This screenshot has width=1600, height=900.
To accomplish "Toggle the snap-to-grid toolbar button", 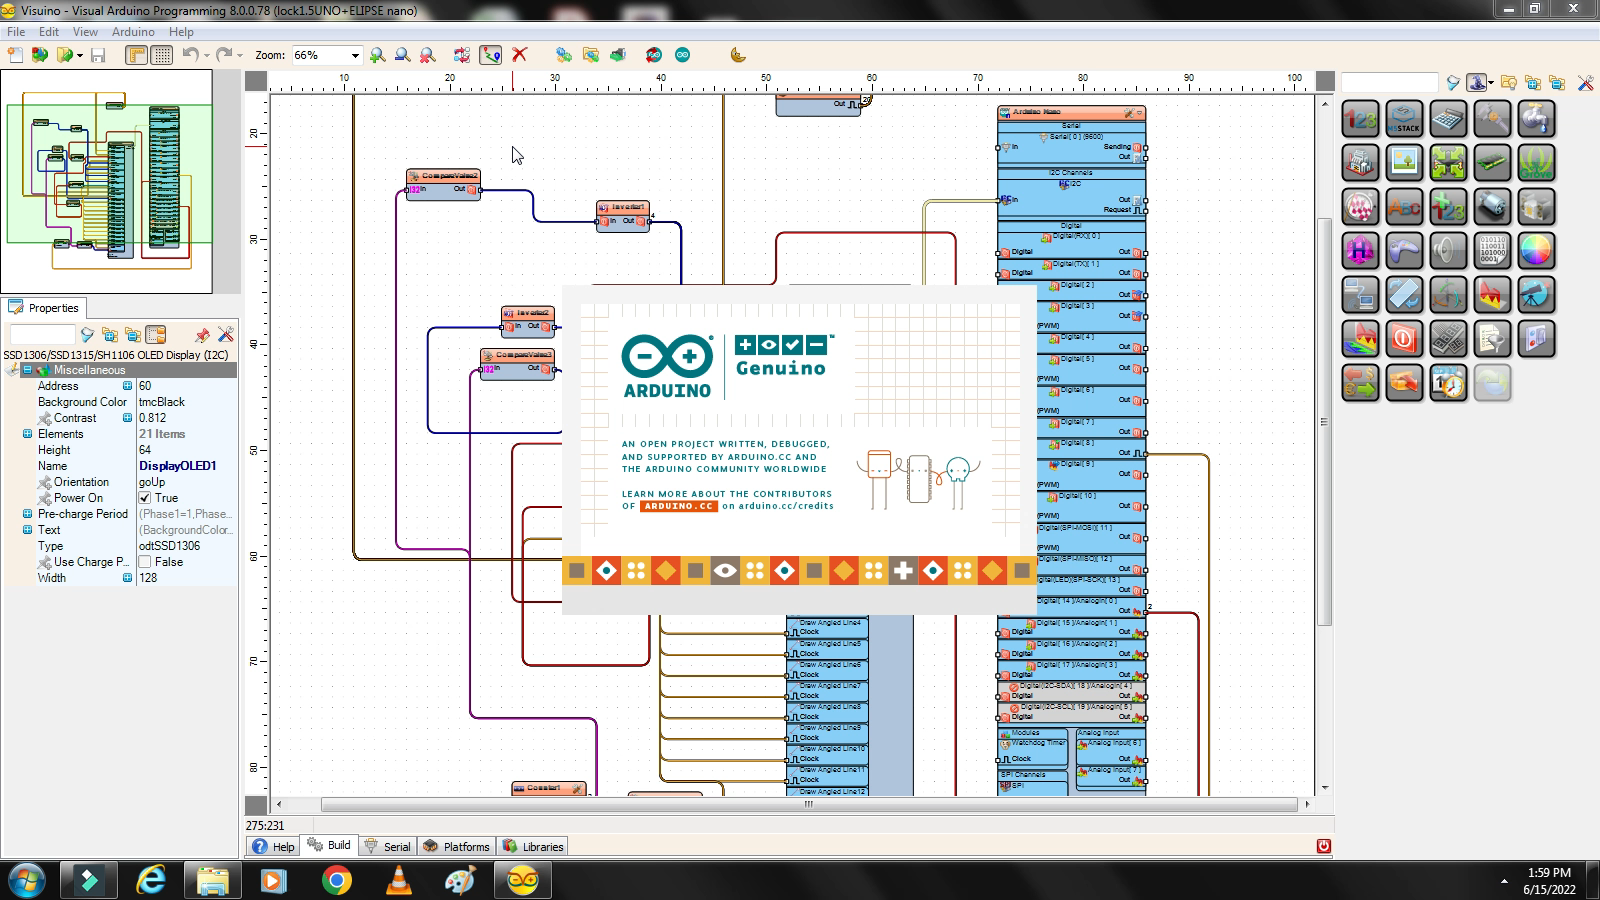I will [160, 55].
